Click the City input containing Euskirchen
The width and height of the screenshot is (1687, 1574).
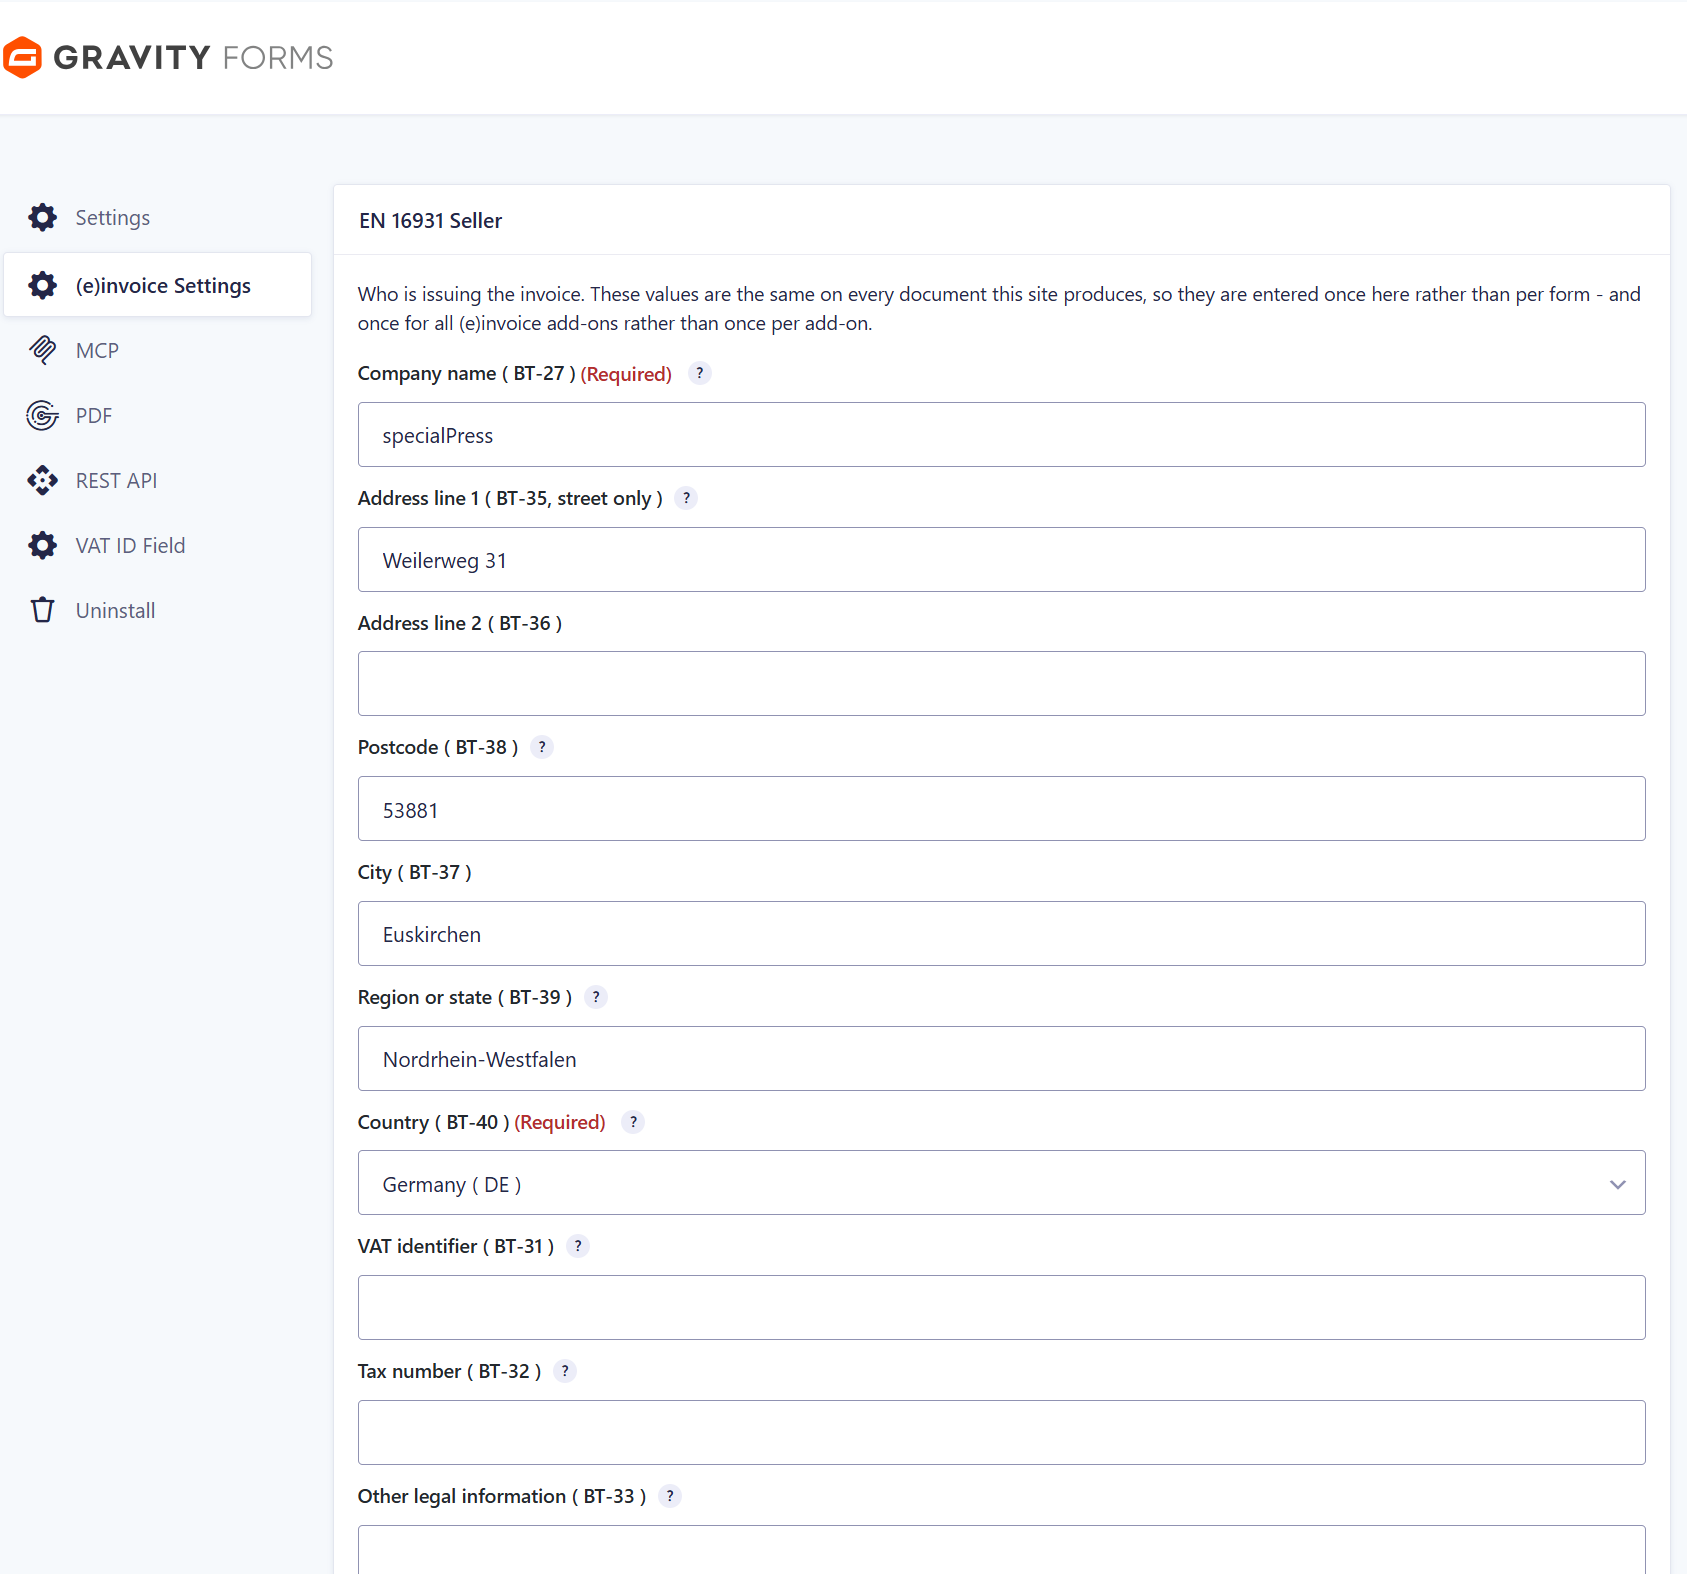pos(1001,934)
